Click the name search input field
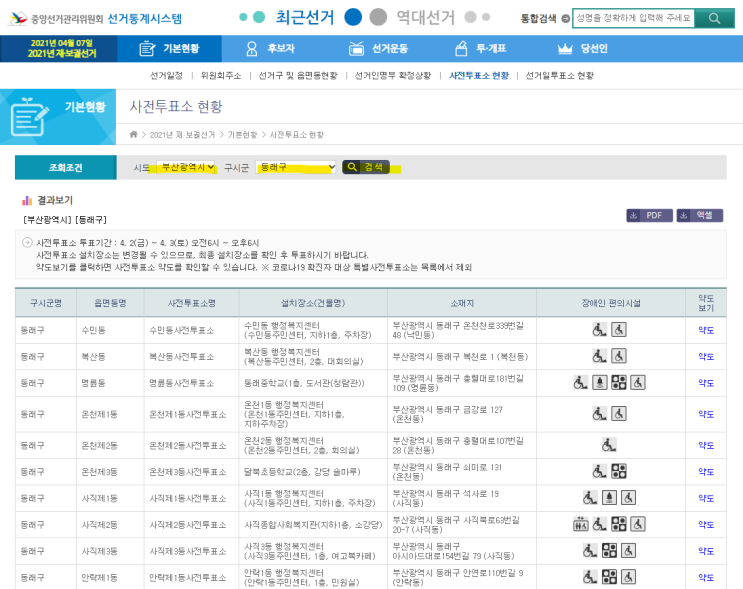743x589 pixels. pos(634,18)
